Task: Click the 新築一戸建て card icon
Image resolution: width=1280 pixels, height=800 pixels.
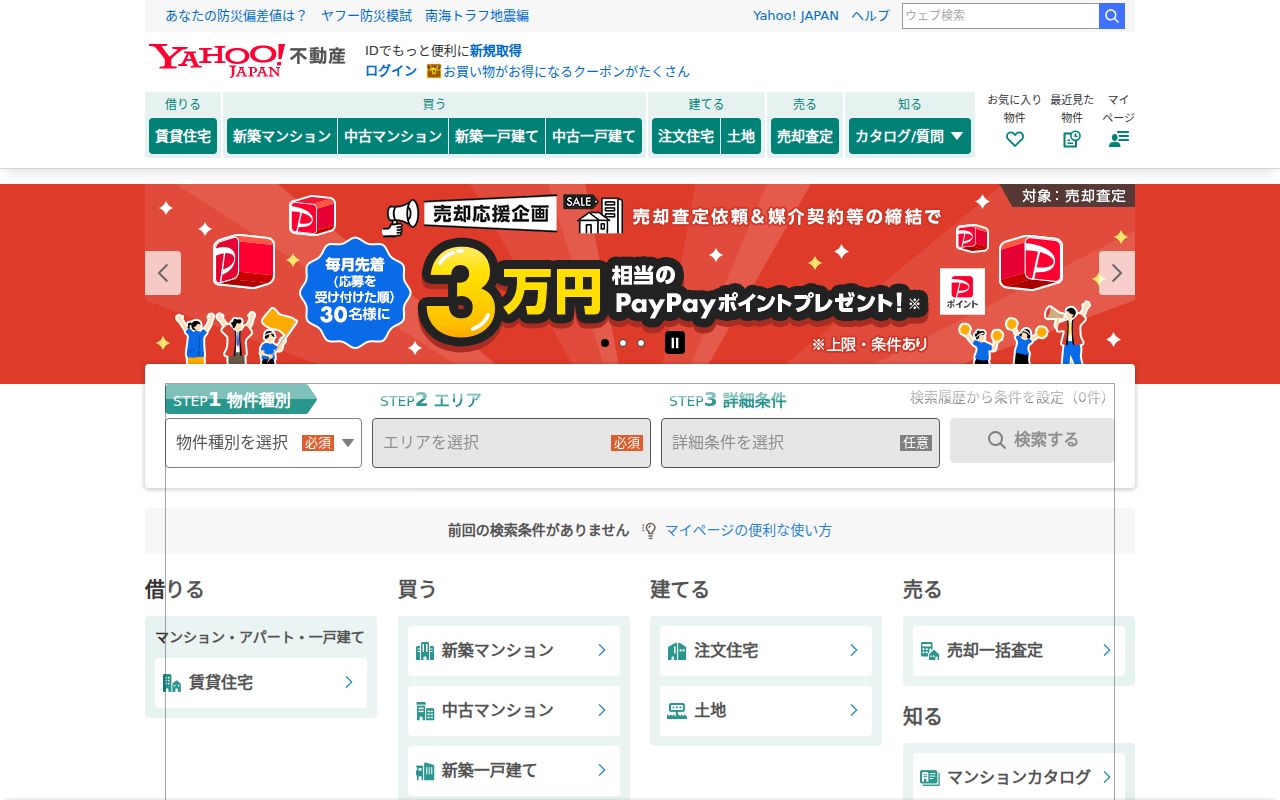Action: coord(425,771)
